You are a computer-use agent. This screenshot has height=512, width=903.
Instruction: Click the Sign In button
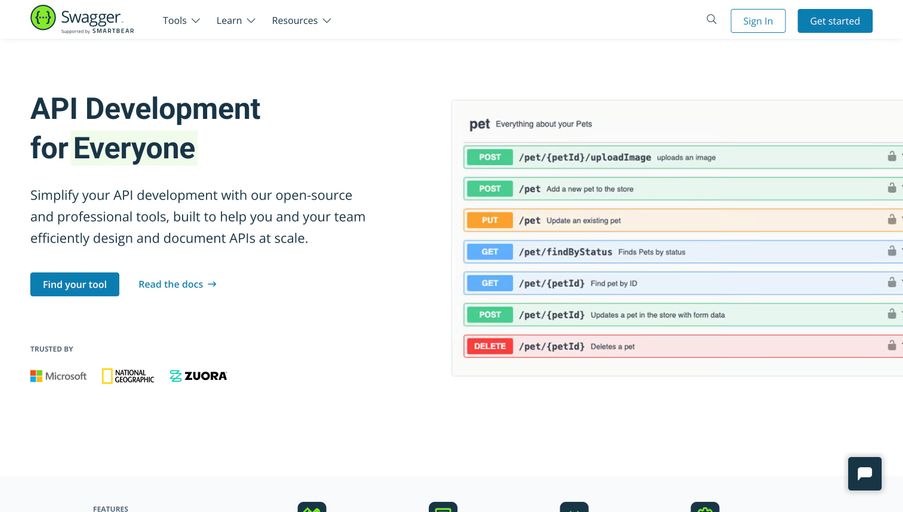(757, 21)
